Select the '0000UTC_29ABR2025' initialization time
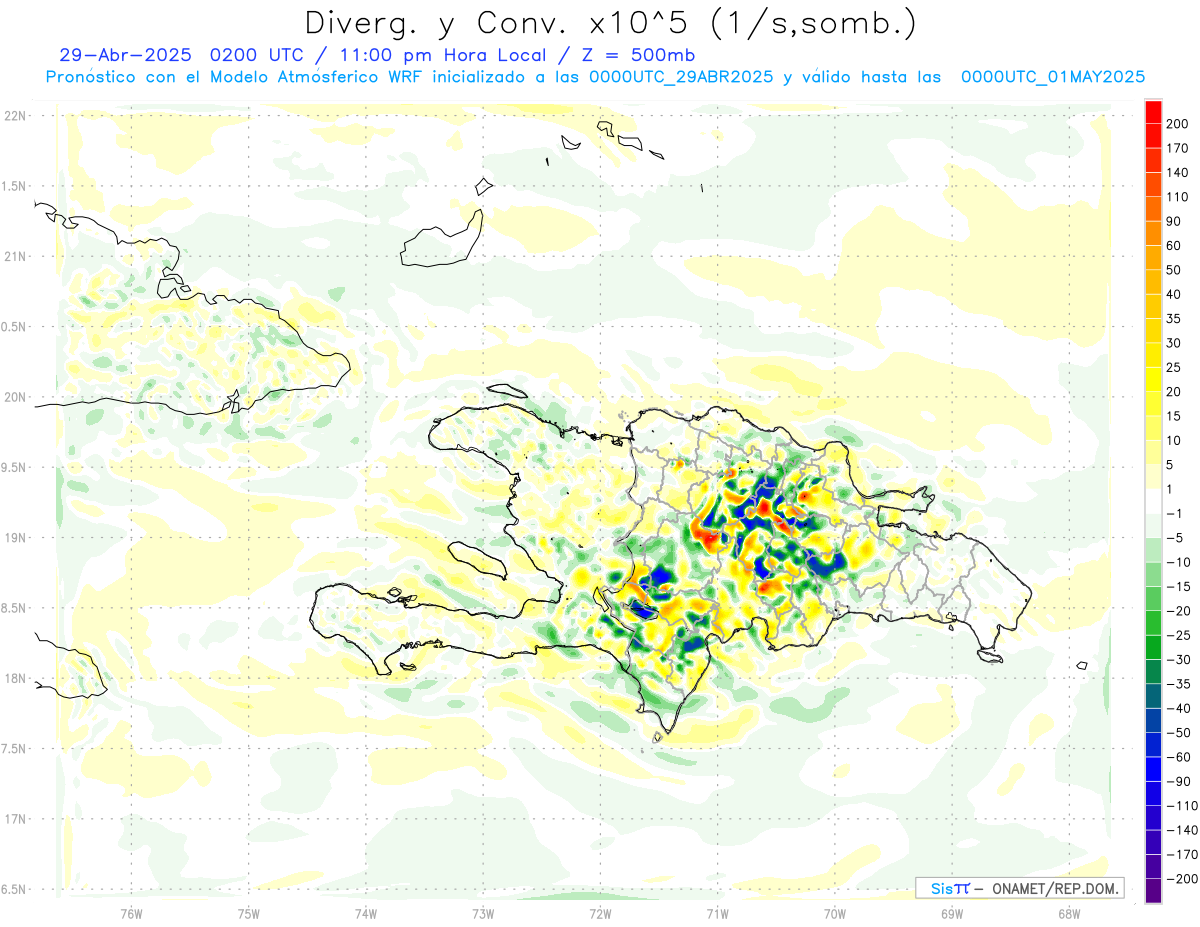 (681, 77)
